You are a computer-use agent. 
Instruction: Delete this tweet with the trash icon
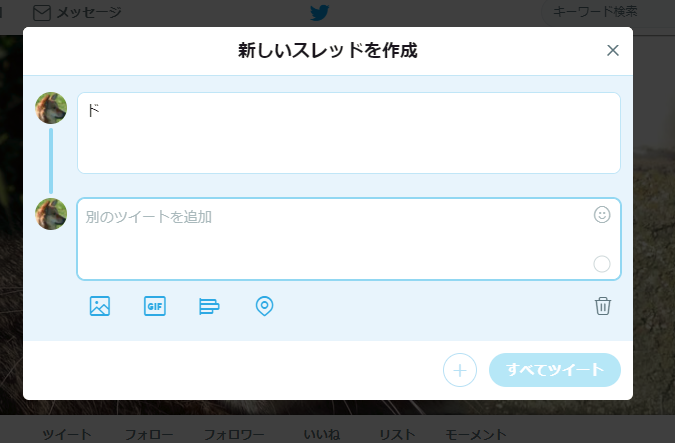coord(603,306)
